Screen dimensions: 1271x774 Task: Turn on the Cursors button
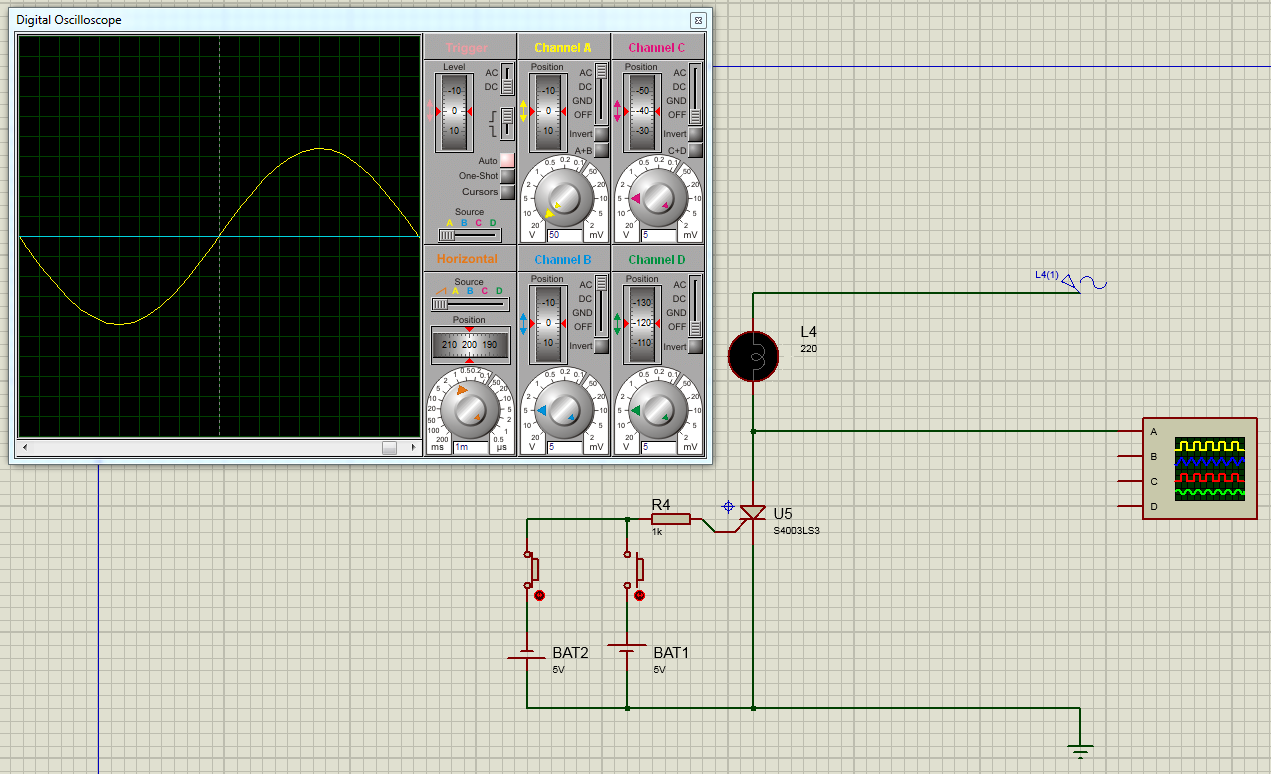(x=507, y=192)
